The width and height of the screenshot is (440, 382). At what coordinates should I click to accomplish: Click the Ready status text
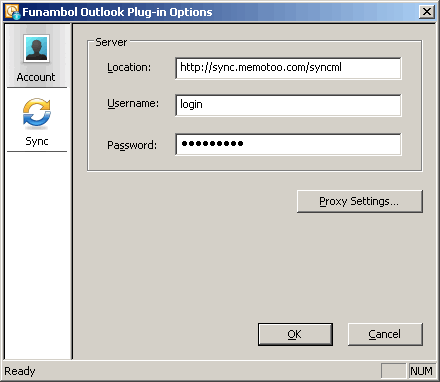[x=20, y=371]
